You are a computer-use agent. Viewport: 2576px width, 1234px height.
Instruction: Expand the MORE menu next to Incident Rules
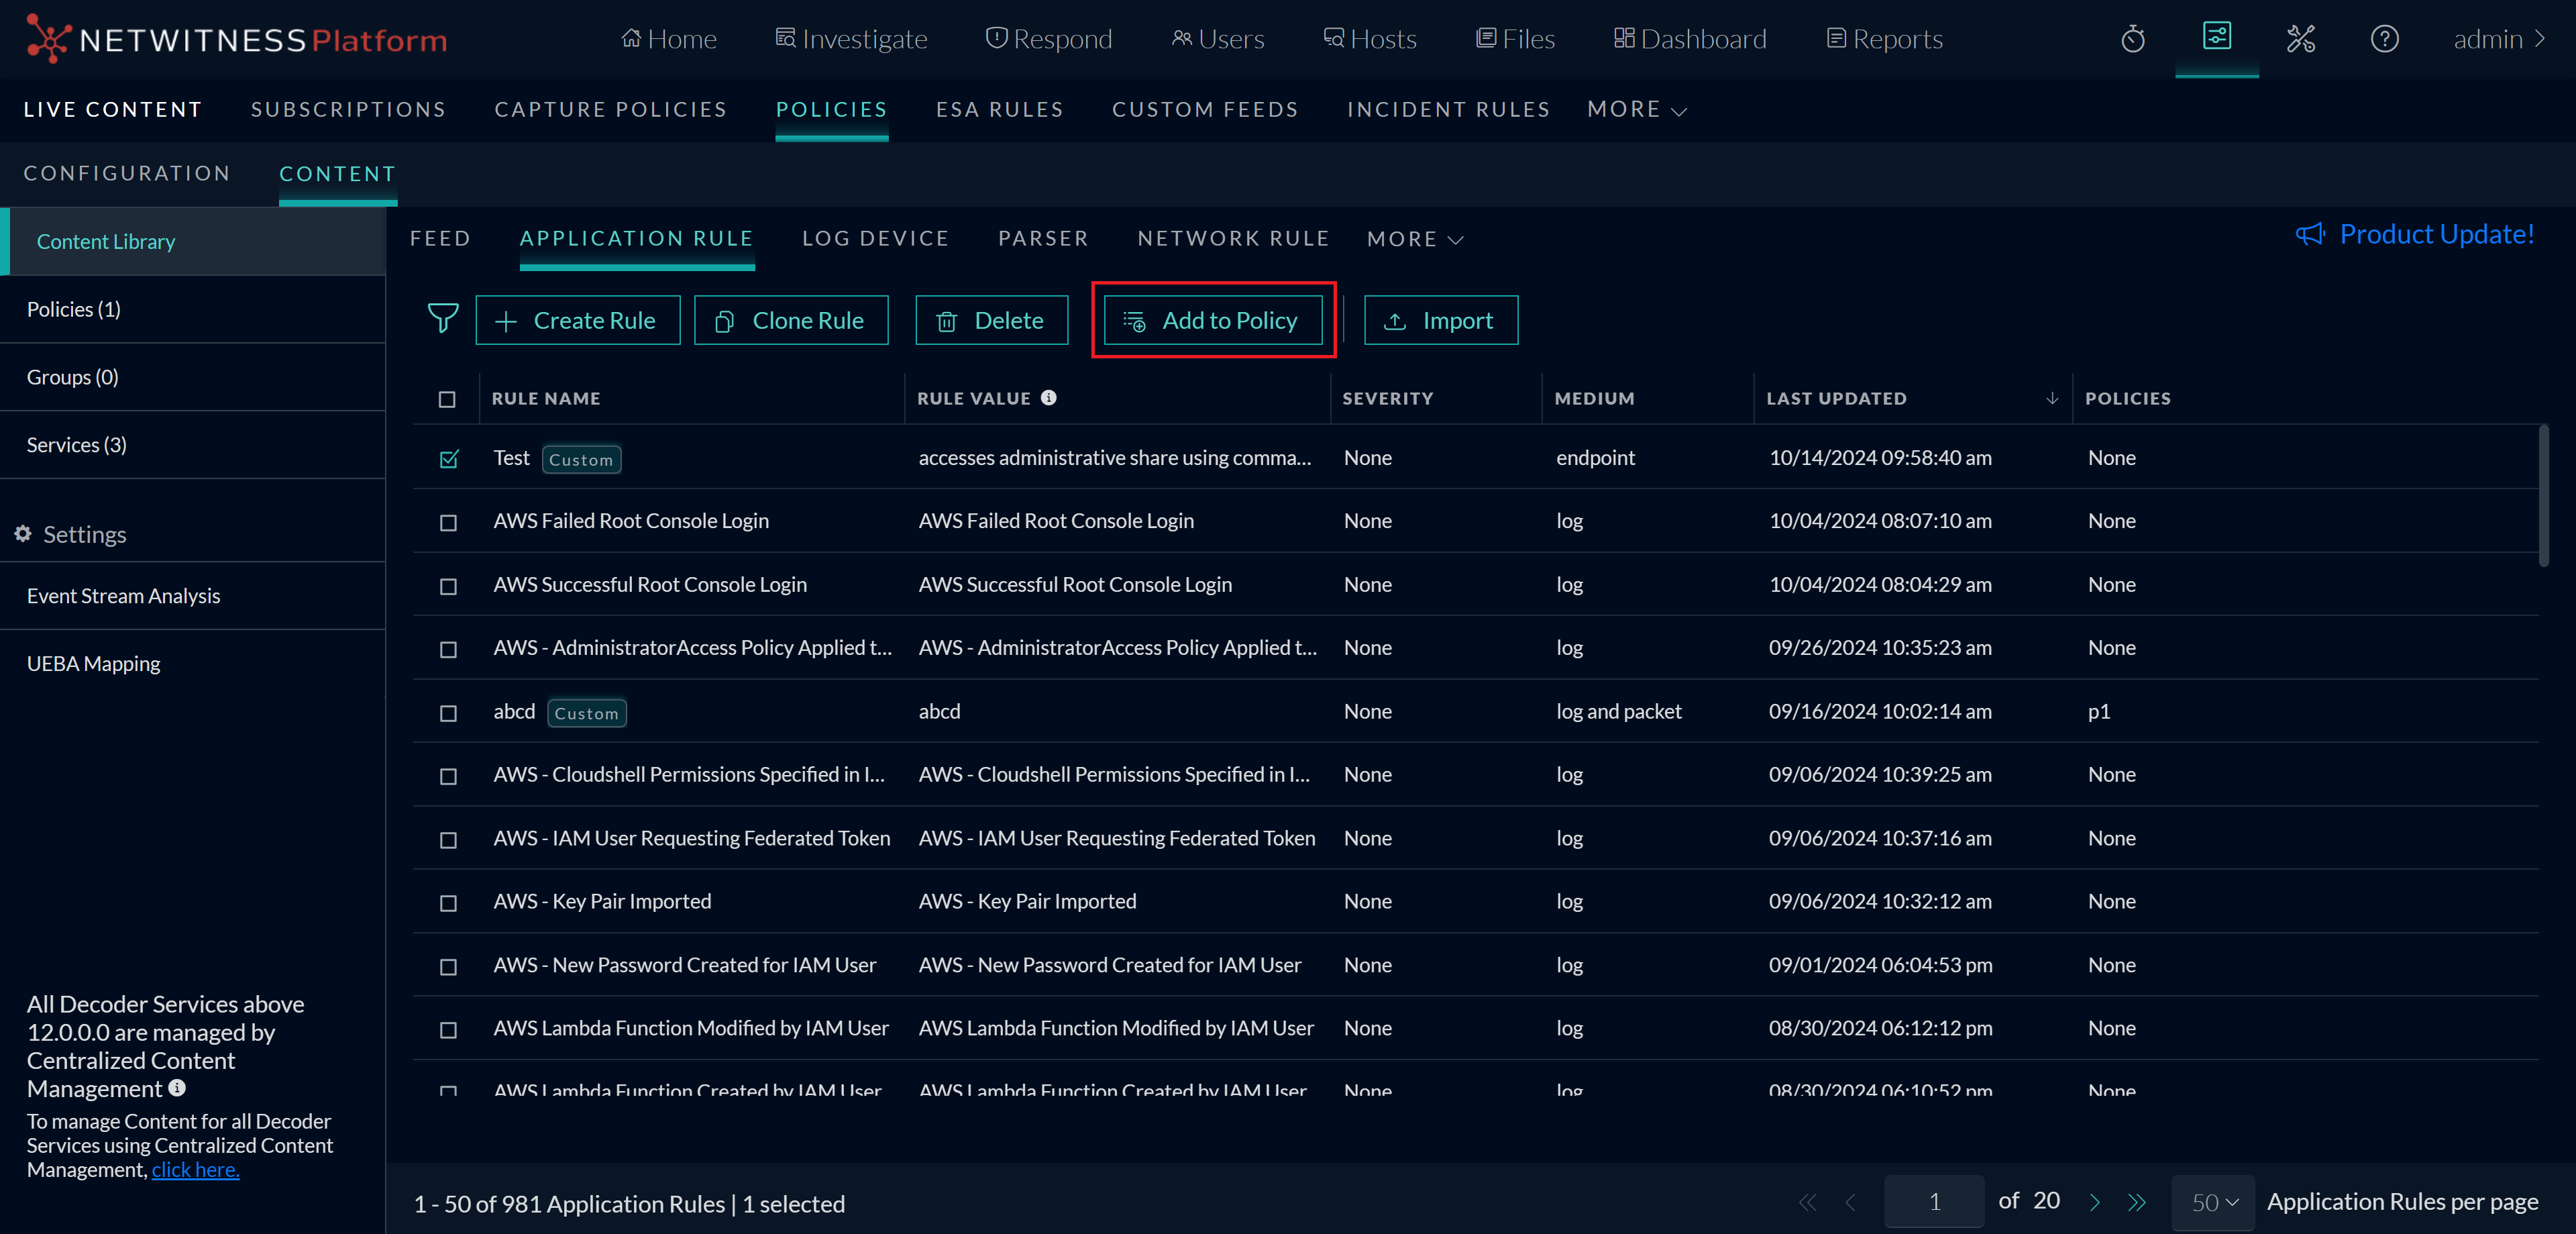pos(1636,109)
